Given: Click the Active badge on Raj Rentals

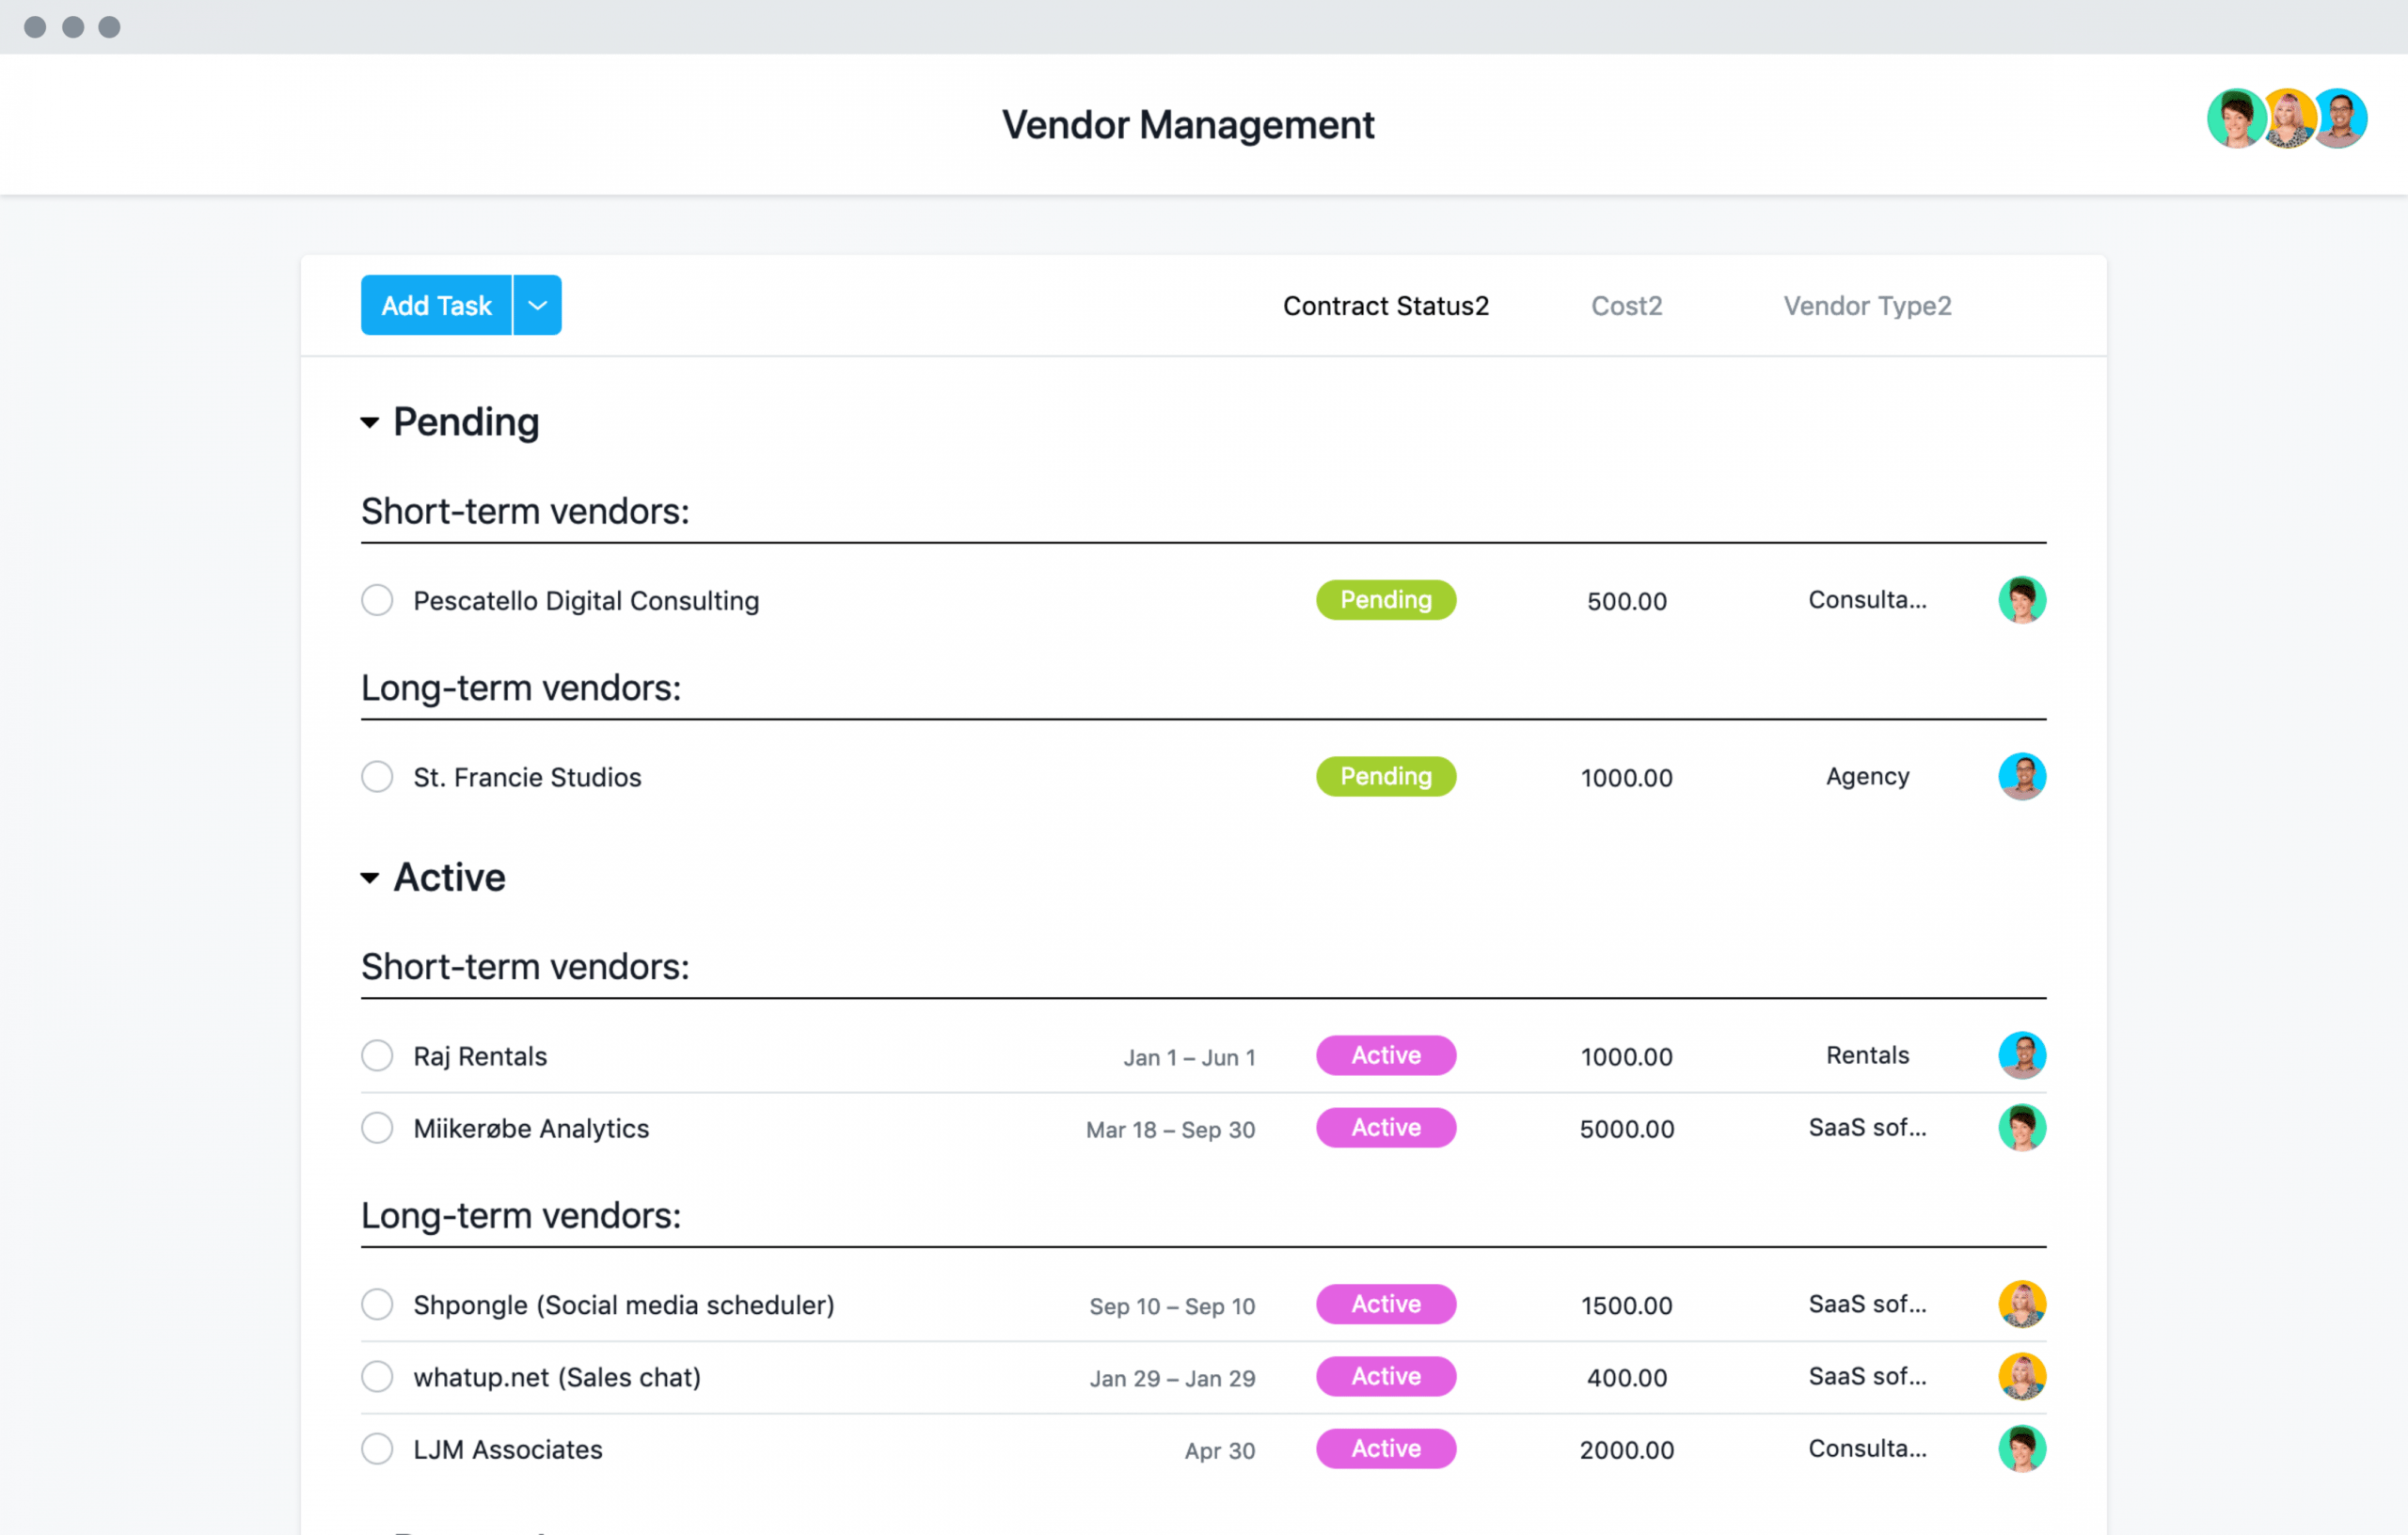Looking at the screenshot, I should click(x=1385, y=1054).
